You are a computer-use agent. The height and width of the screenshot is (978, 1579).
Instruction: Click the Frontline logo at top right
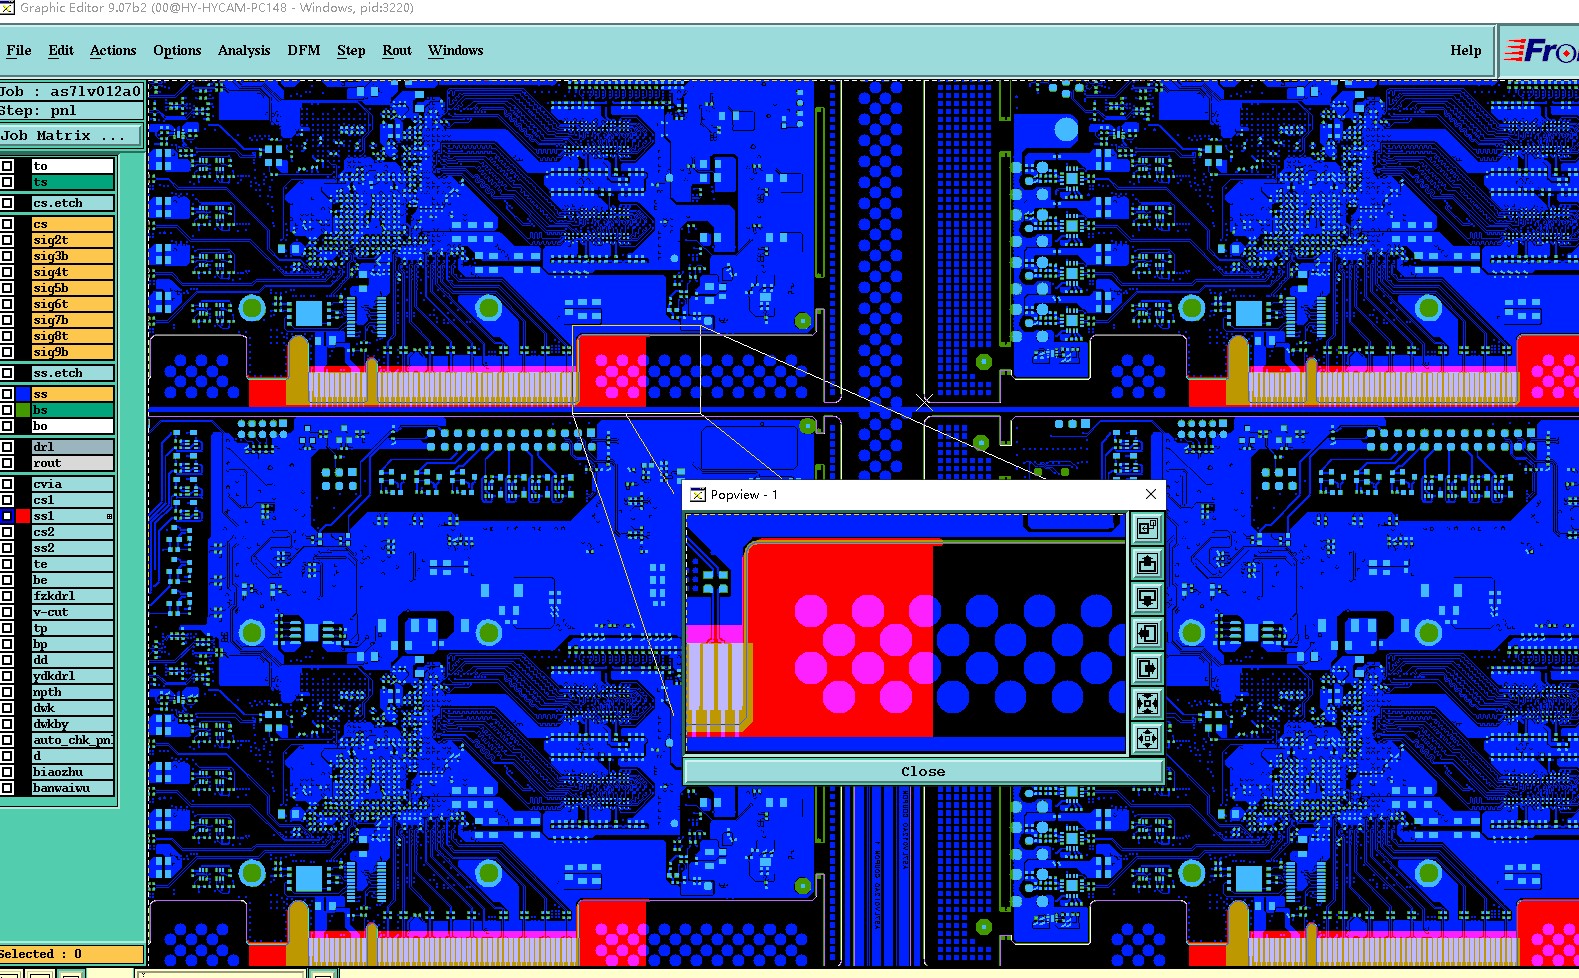tap(1540, 50)
